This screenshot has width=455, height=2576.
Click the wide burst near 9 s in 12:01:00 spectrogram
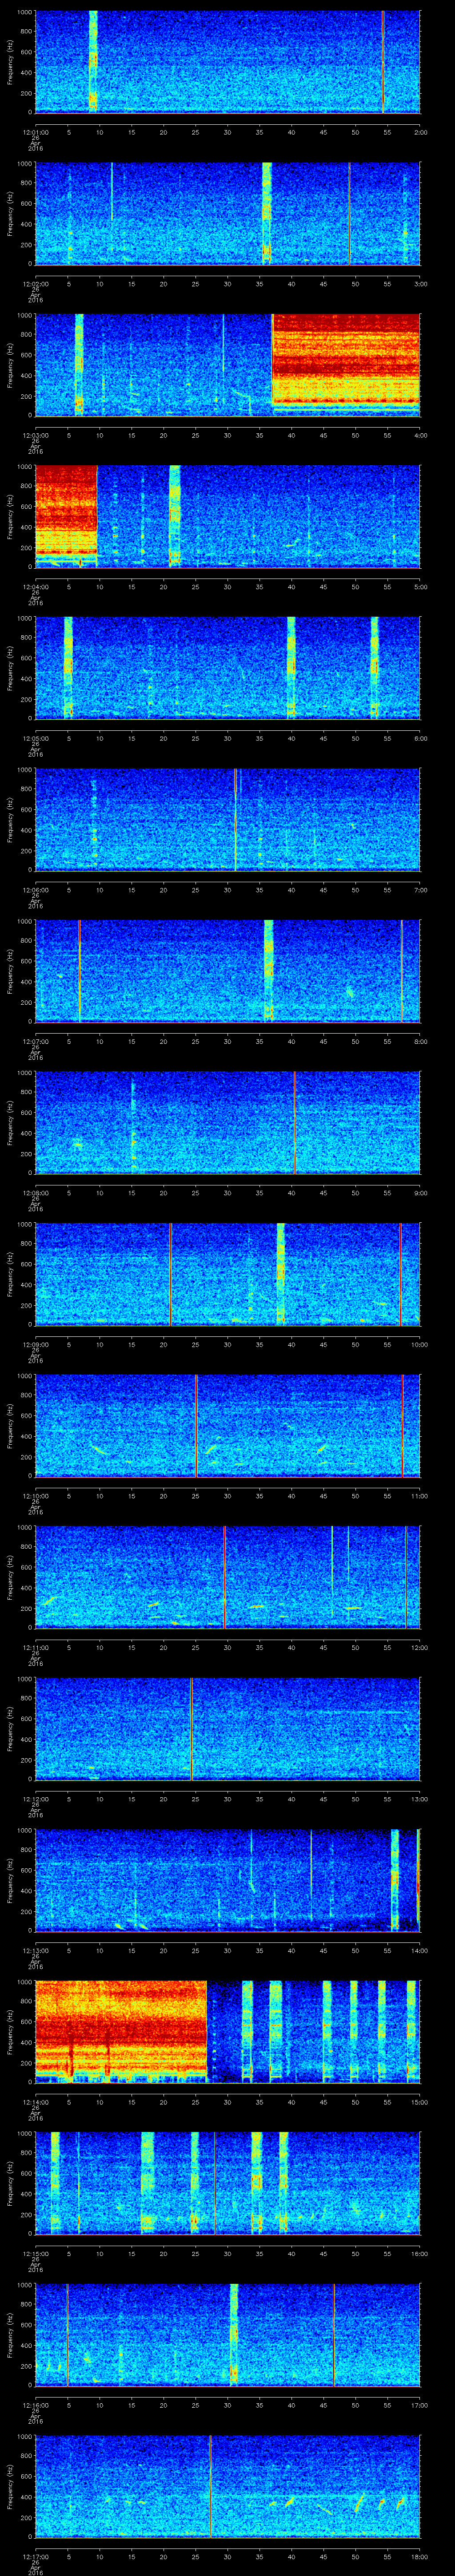pos(93,62)
